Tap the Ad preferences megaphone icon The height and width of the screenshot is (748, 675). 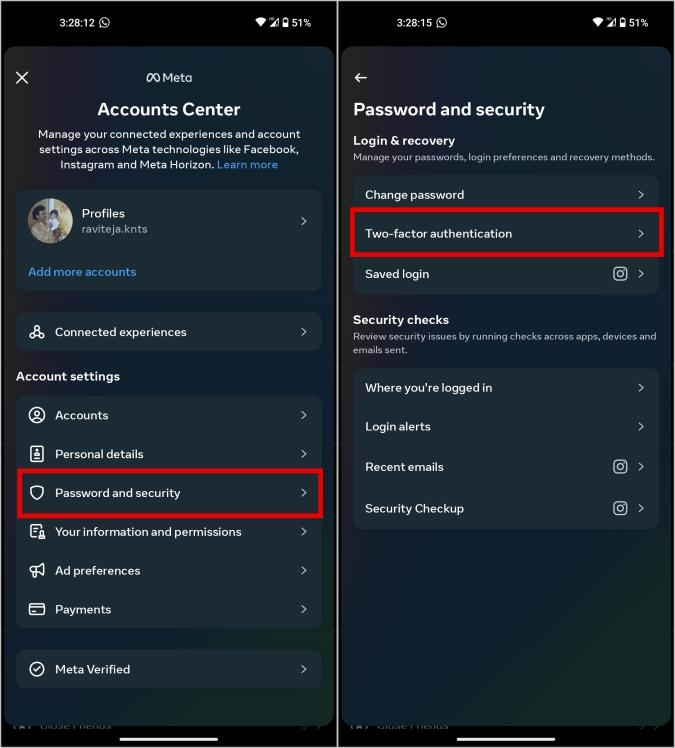pyautogui.click(x=37, y=571)
